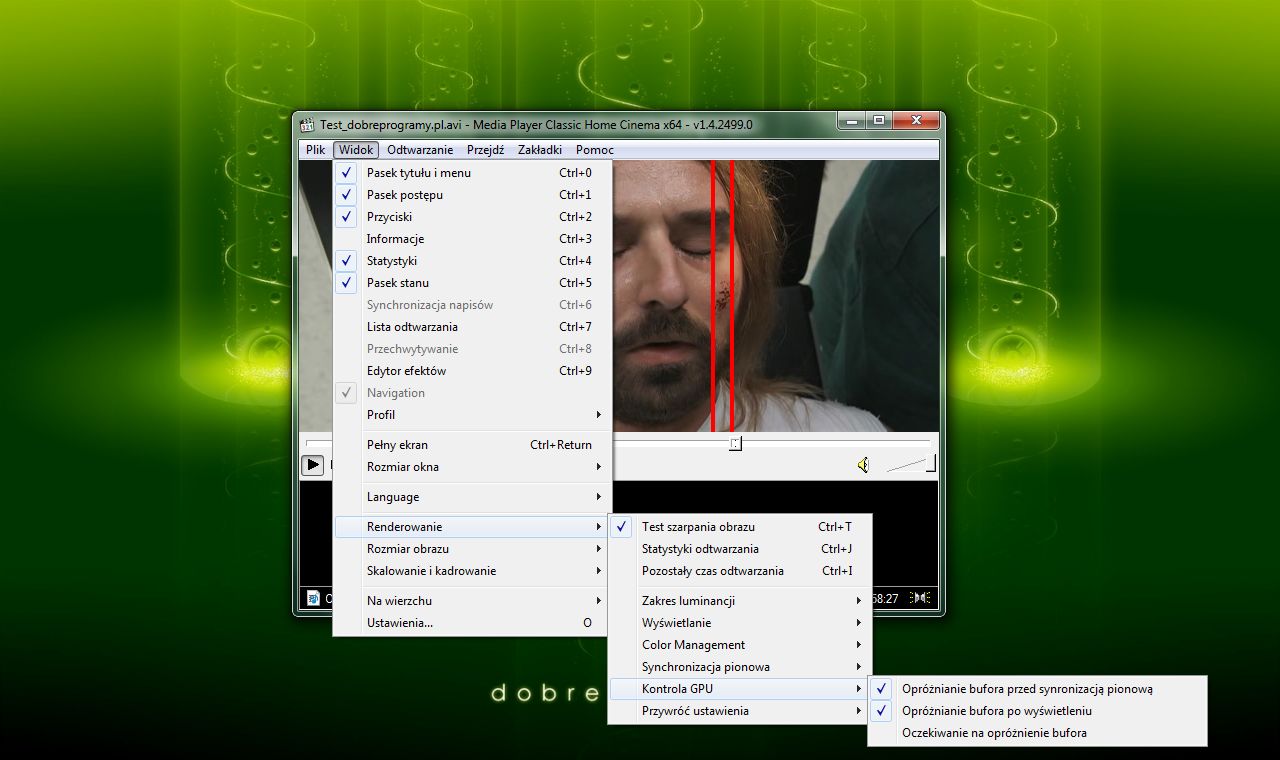Expand 'Przywróć ustawienia' submenu
The height and width of the screenshot is (760, 1280).
(740, 711)
